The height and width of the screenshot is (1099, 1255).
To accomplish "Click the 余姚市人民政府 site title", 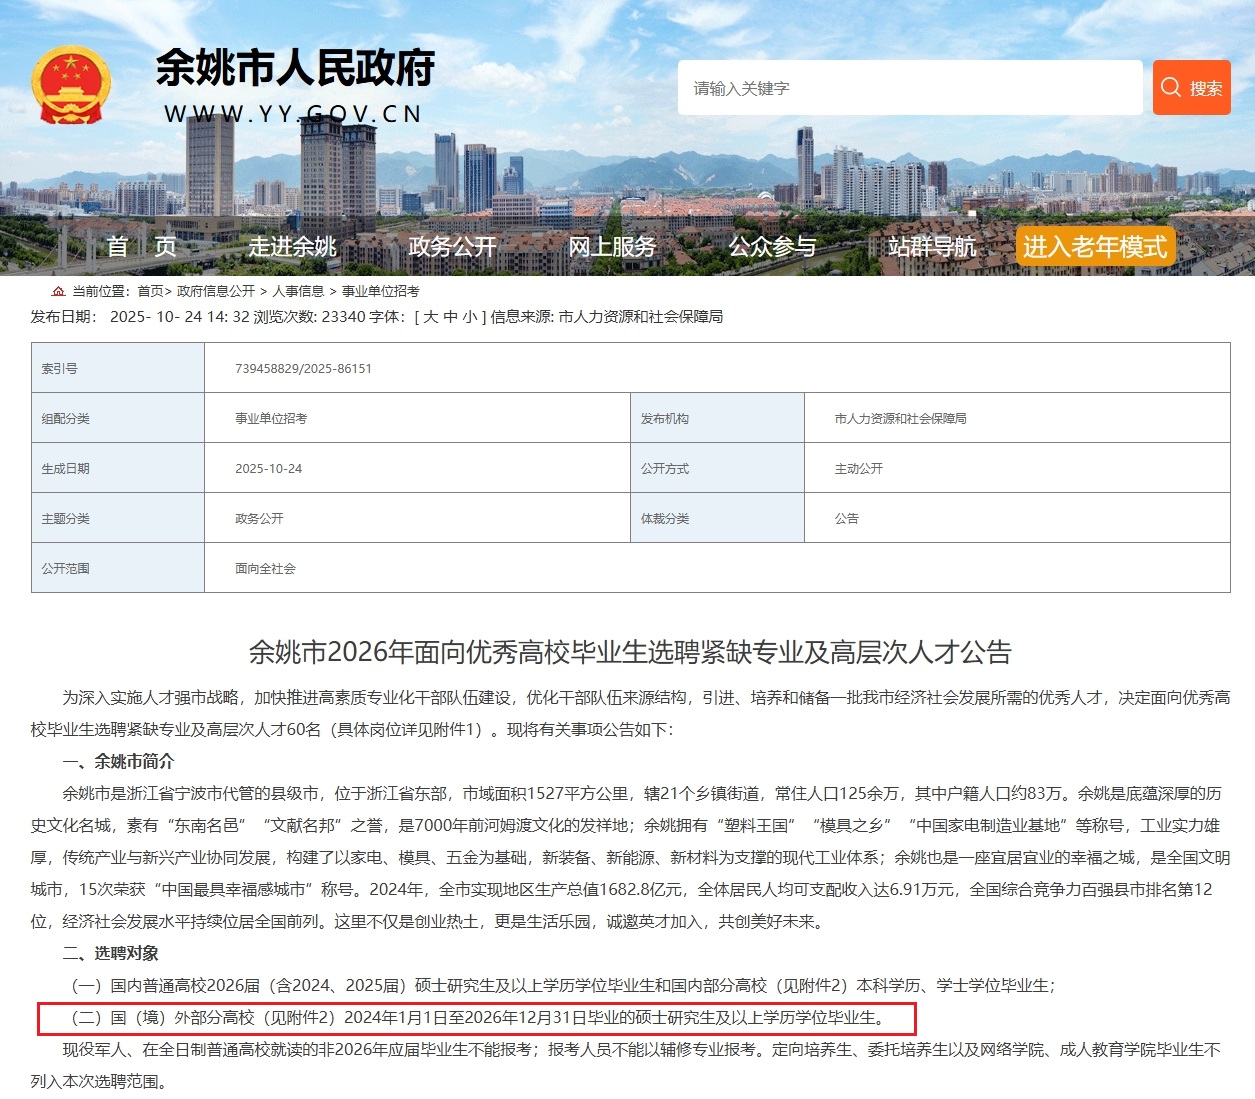I will point(294,69).
